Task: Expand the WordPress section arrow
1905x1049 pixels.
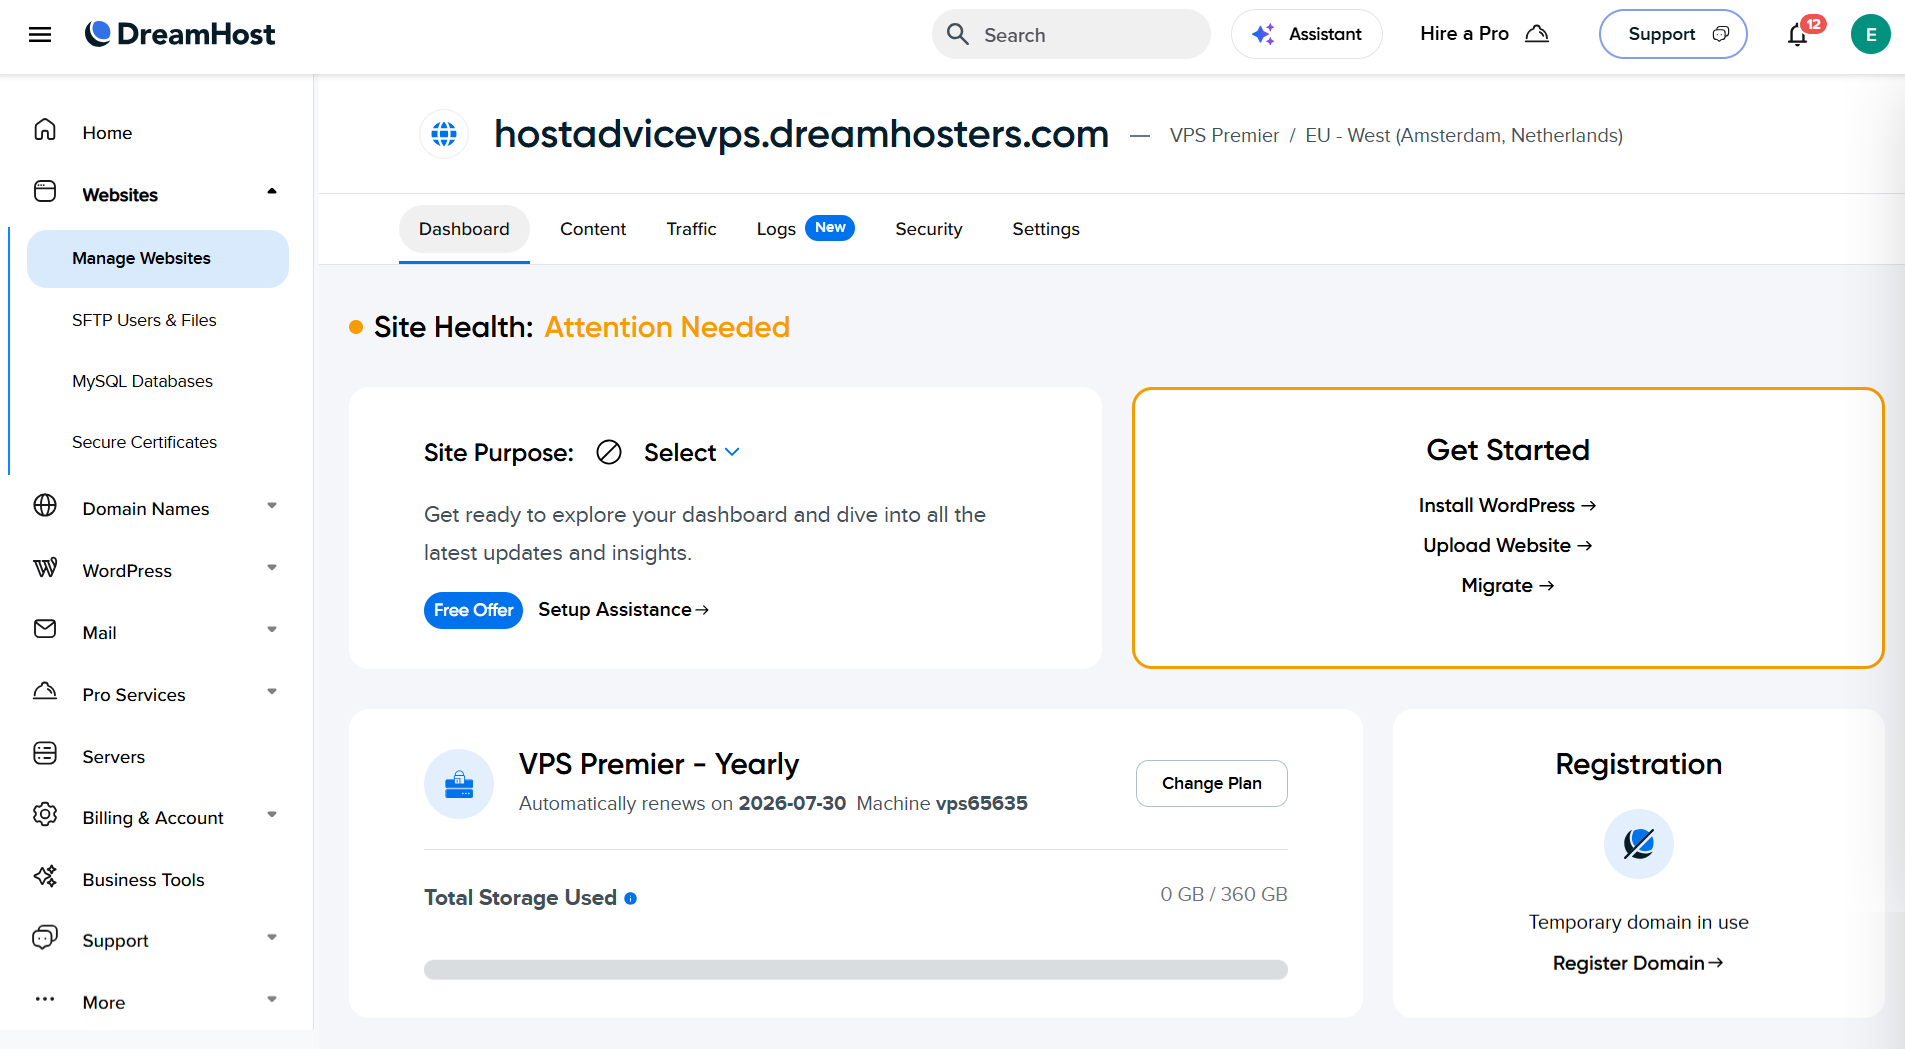Action: click(272, 567)
